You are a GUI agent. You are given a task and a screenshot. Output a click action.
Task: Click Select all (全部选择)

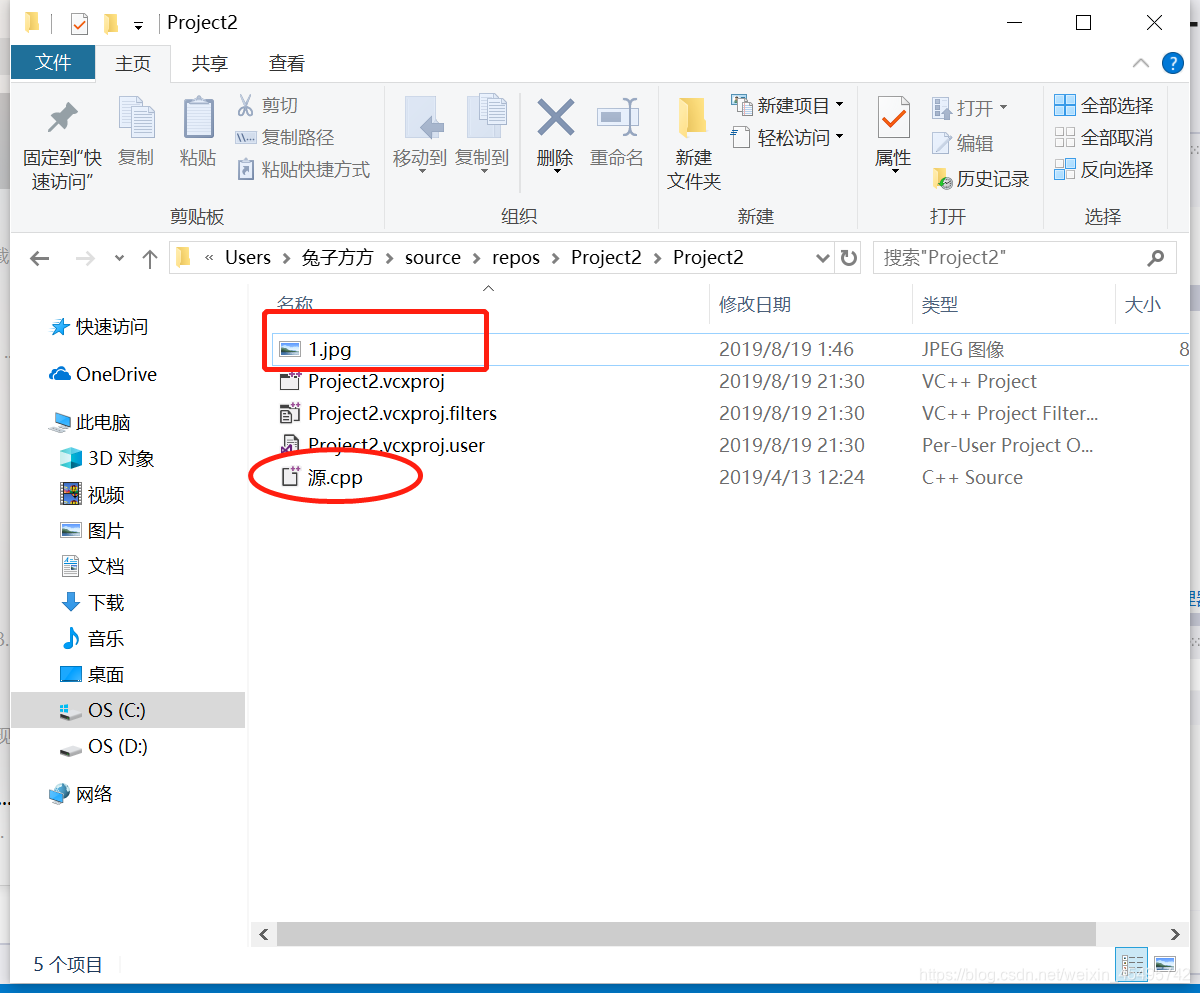click(x=1104, y=105)
